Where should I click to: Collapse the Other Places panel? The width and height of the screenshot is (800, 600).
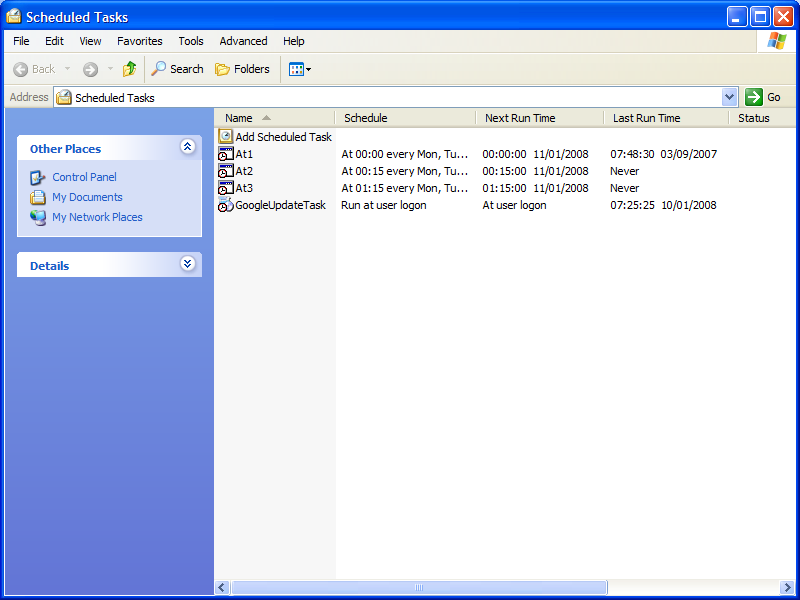point(187,147)
